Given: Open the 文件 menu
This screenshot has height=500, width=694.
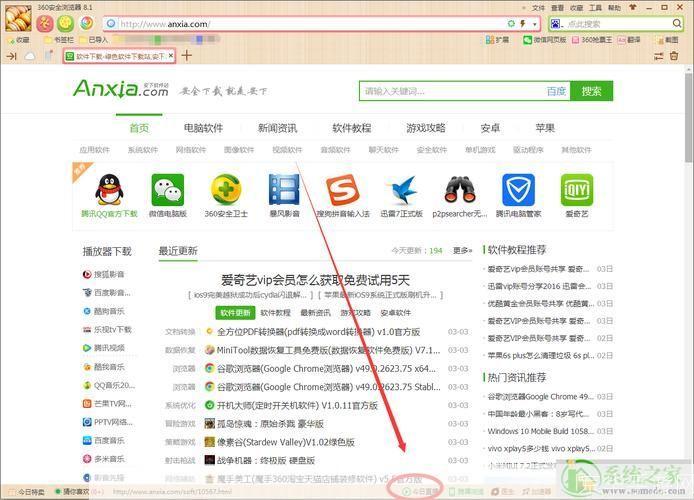Looking at the screenshot, I should coord(538,8).
